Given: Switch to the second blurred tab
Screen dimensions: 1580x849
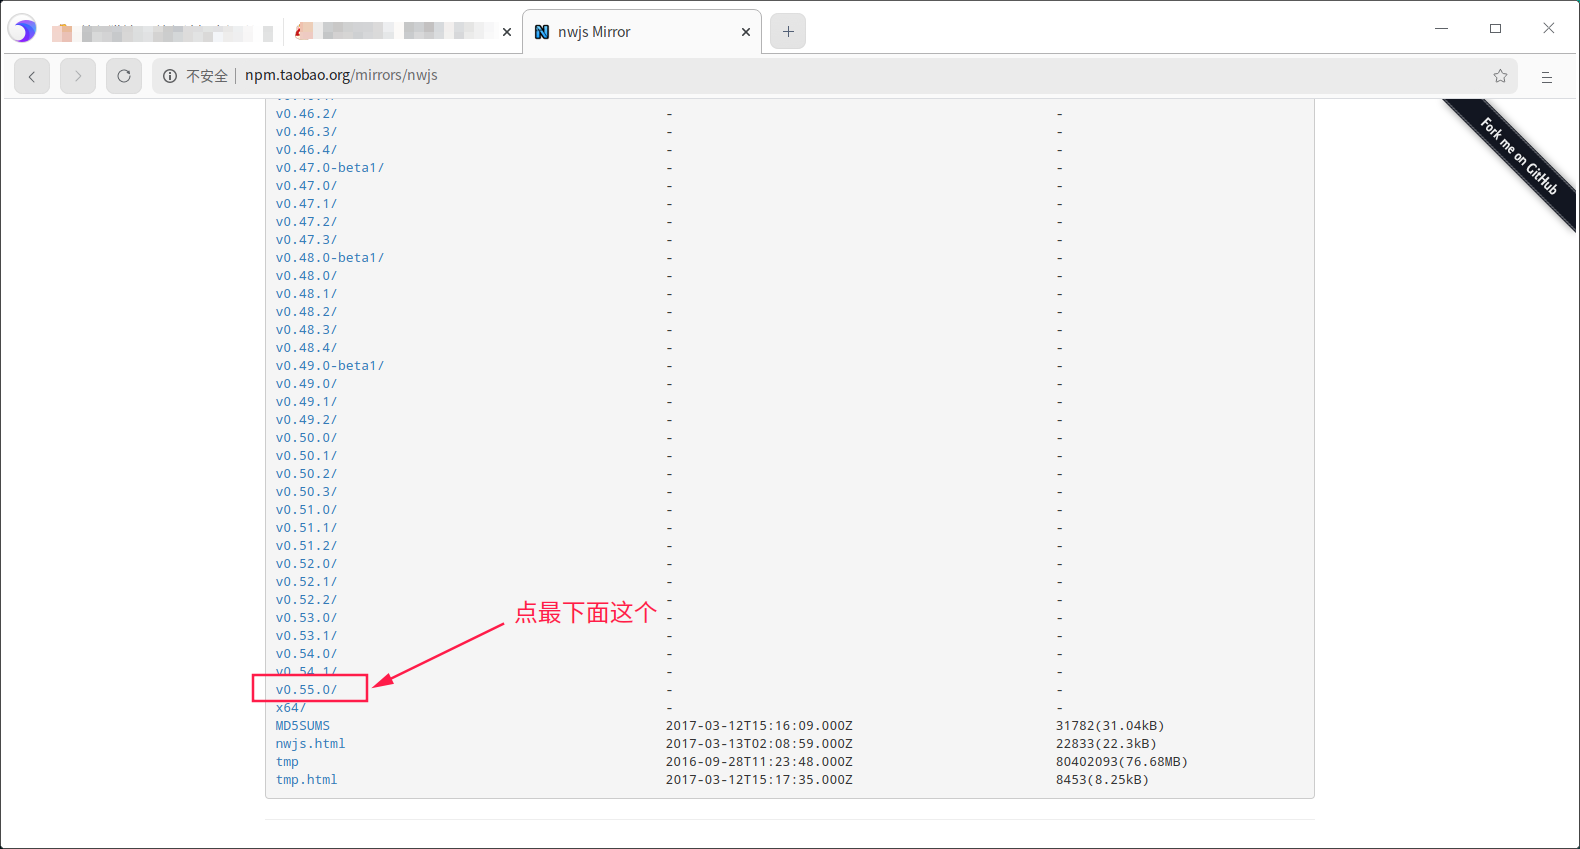Looking at the screenshot, I should tap(403, 32).
